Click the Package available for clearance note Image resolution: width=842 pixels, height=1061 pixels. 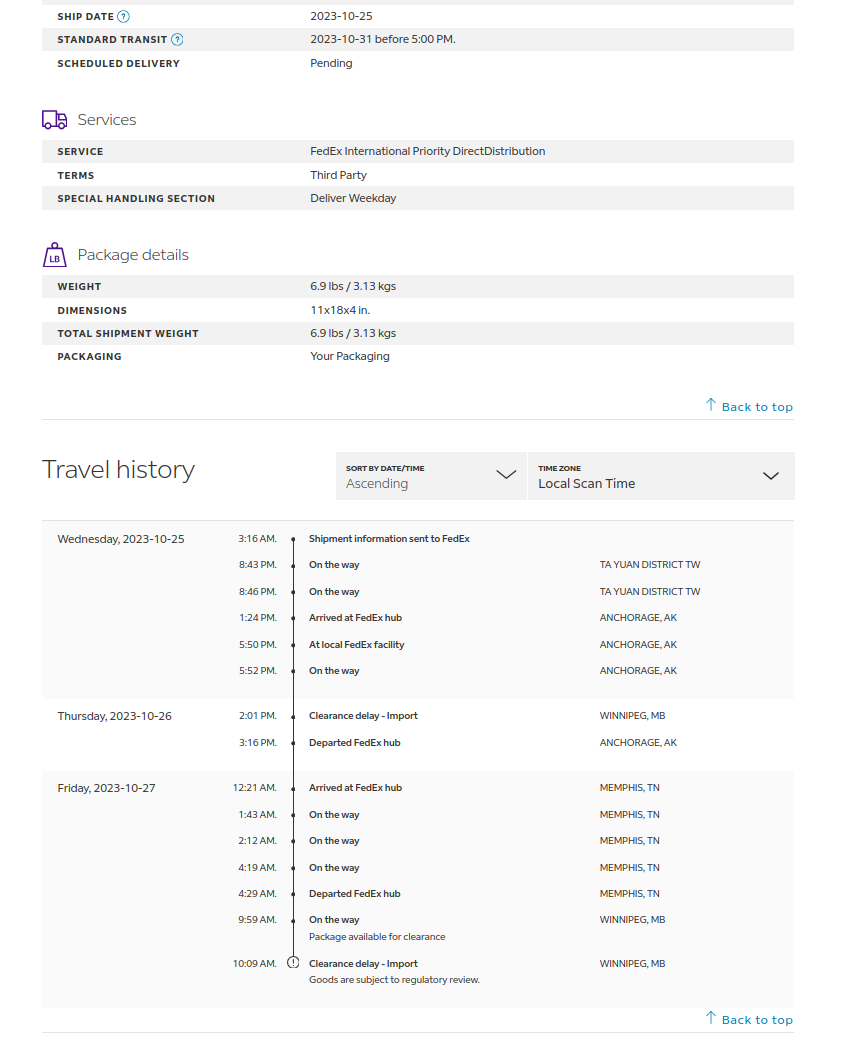click(377, 937)
